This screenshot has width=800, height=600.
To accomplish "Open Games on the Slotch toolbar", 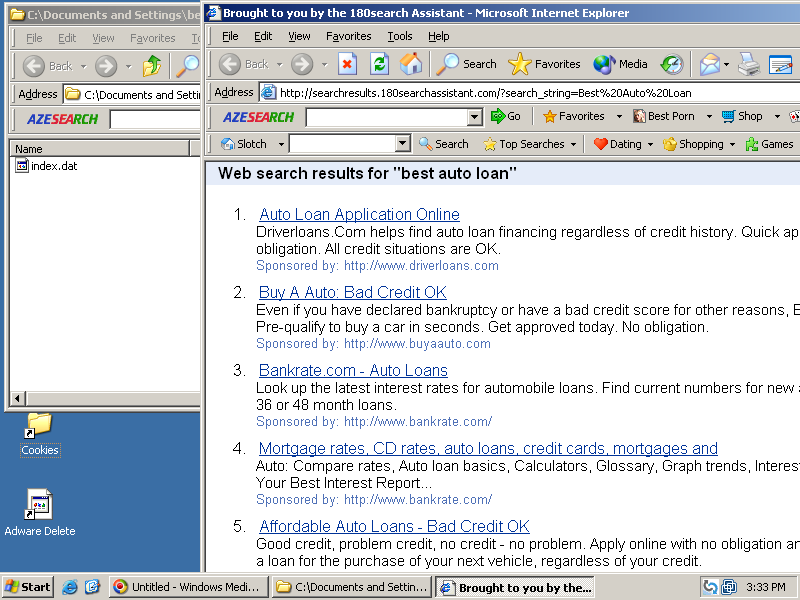I will (769, 144).
